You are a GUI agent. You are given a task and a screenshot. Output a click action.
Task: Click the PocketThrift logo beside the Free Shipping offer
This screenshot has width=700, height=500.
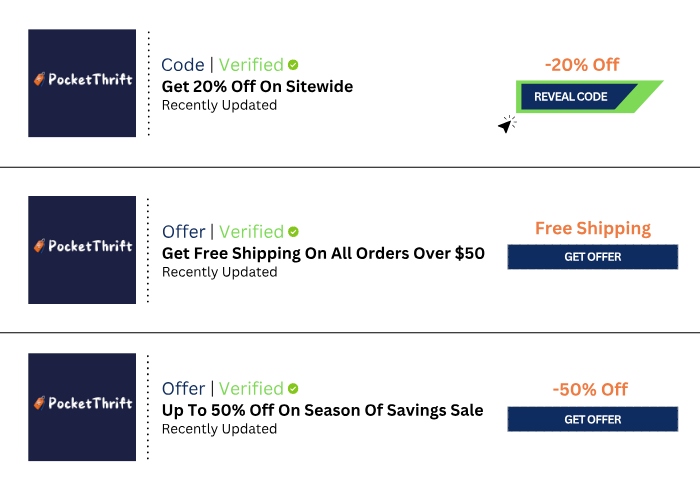coord(82,249)
